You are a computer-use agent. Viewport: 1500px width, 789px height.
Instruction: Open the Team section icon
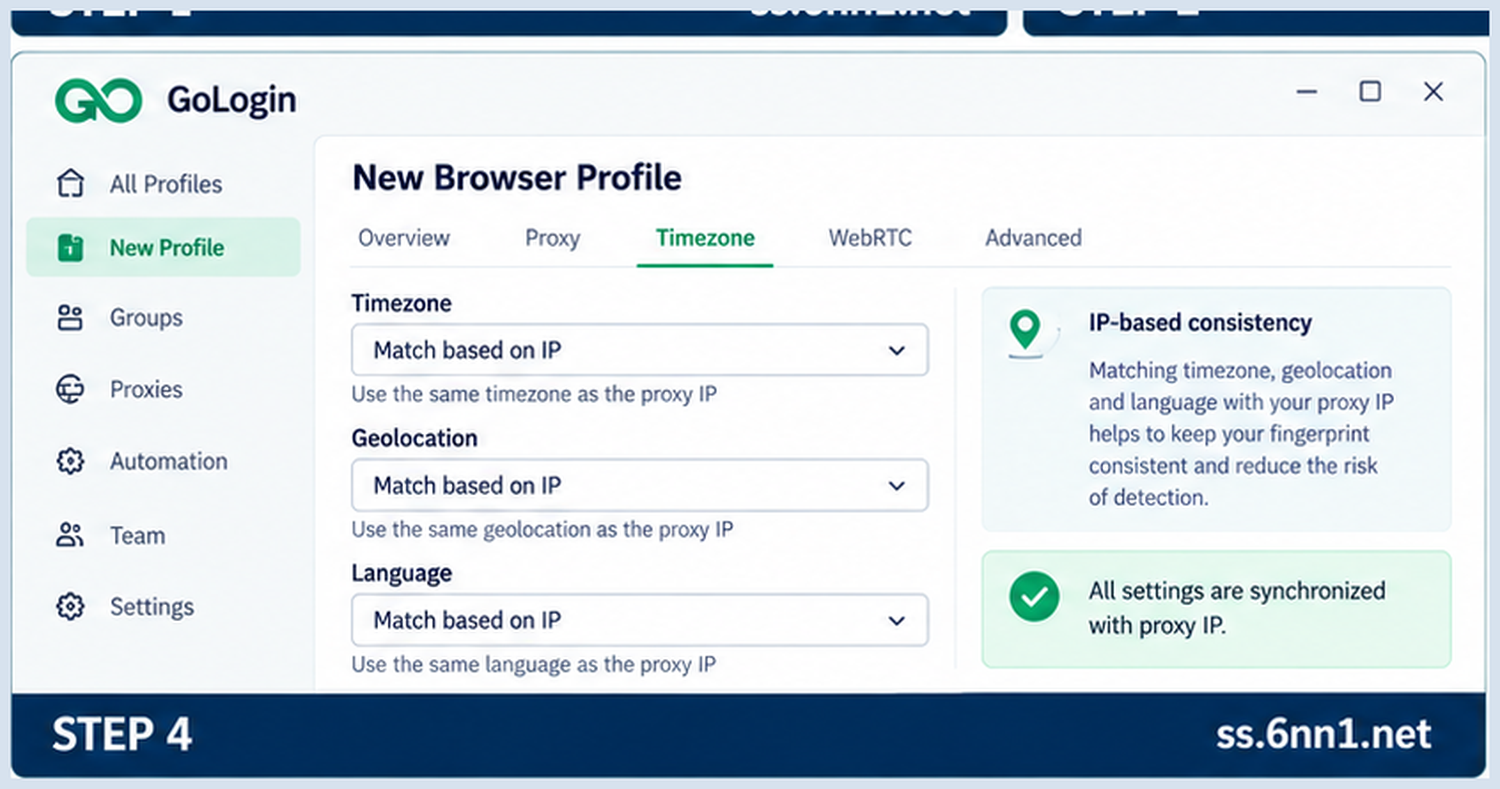point(70,535)
